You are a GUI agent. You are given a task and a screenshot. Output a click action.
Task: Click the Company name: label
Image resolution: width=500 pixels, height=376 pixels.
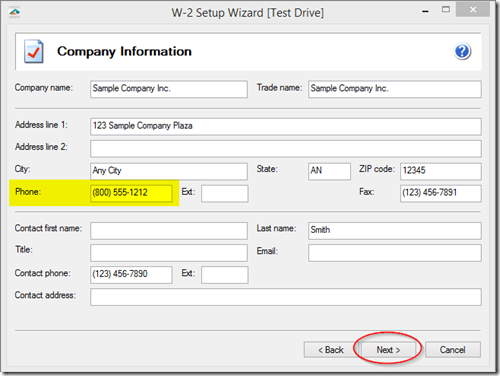(43, 88)
